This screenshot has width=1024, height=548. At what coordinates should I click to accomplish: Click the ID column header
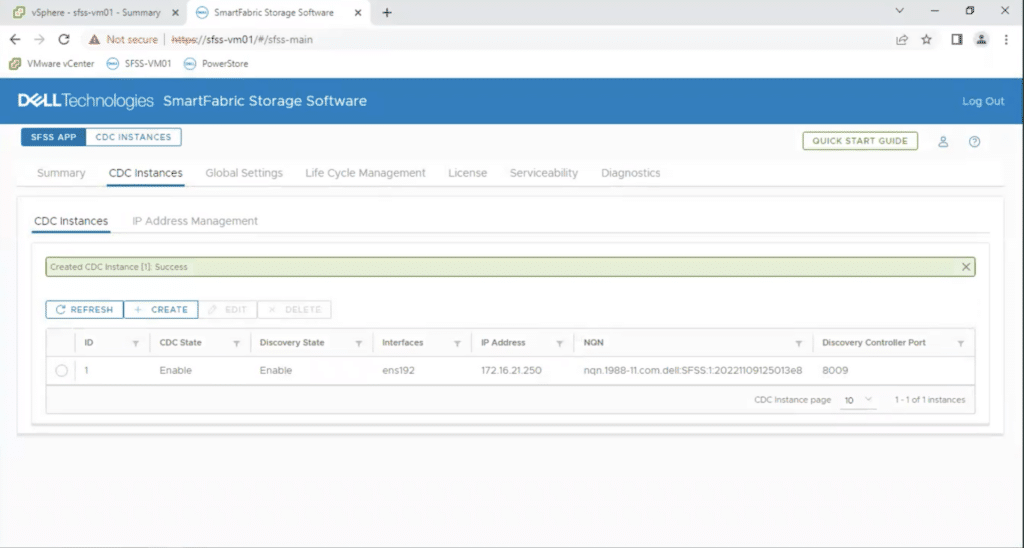click(x=89, y=342)
